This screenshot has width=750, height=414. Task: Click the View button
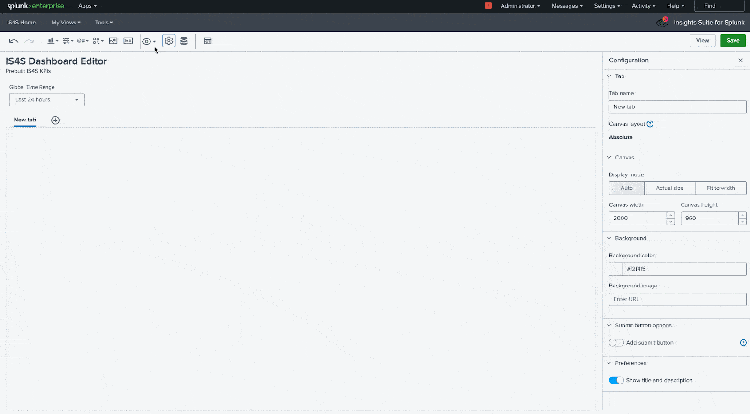pos(703,41)
